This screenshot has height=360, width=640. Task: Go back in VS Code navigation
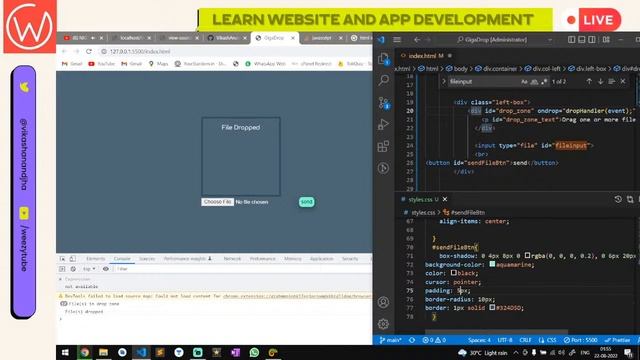417,40
